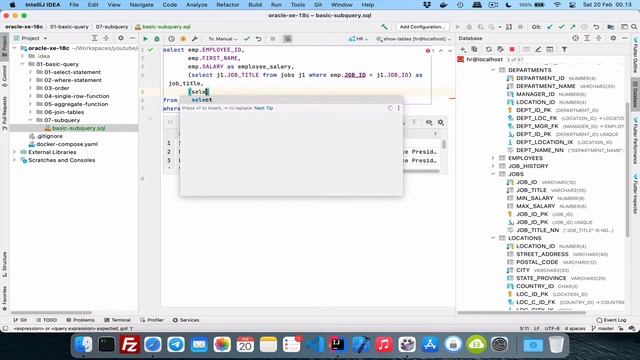Run the SQL statement with the Execute arrow

[145, 39]
